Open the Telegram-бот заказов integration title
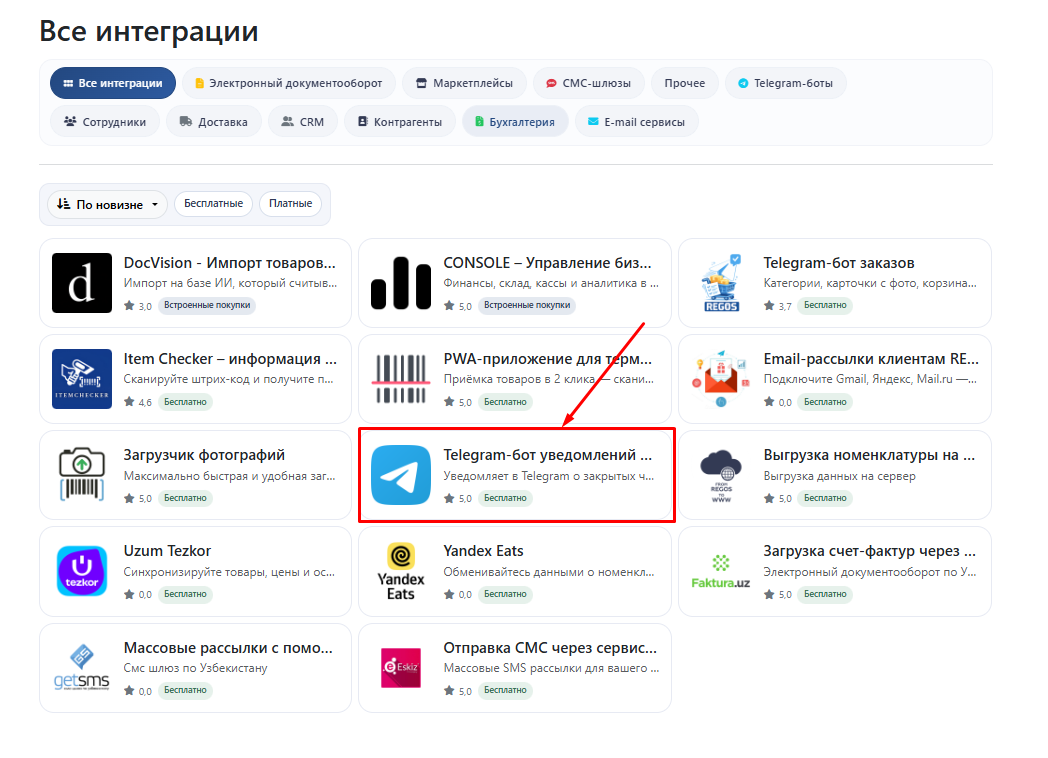This screenshot has height=758, width=1048. point(838,263)
